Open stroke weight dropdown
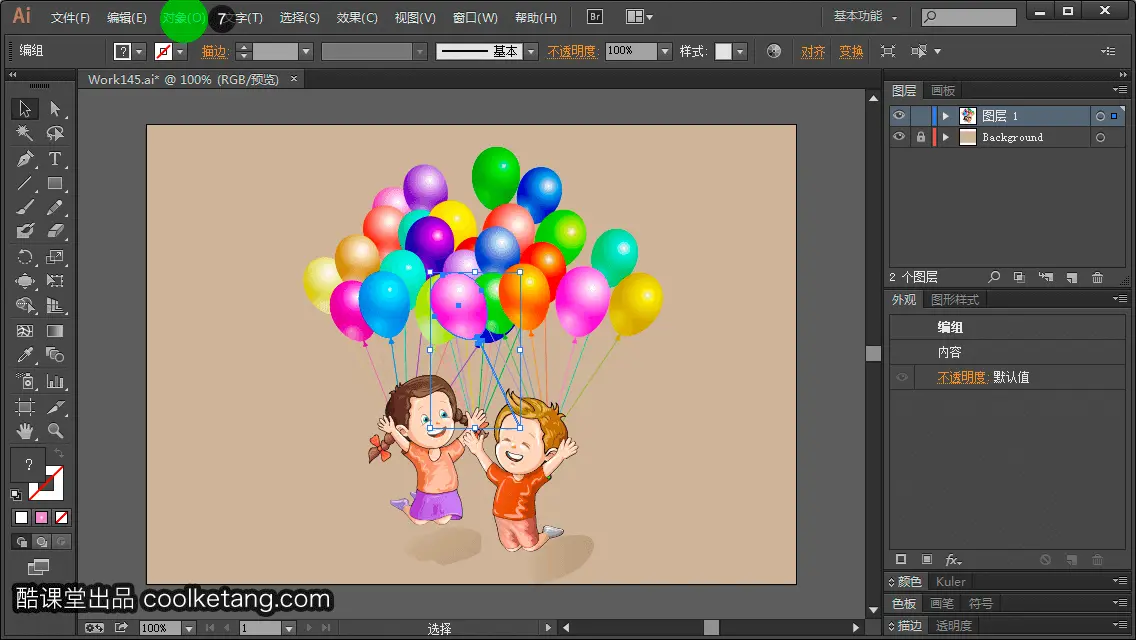1136x640 pixels. point(306,51)
